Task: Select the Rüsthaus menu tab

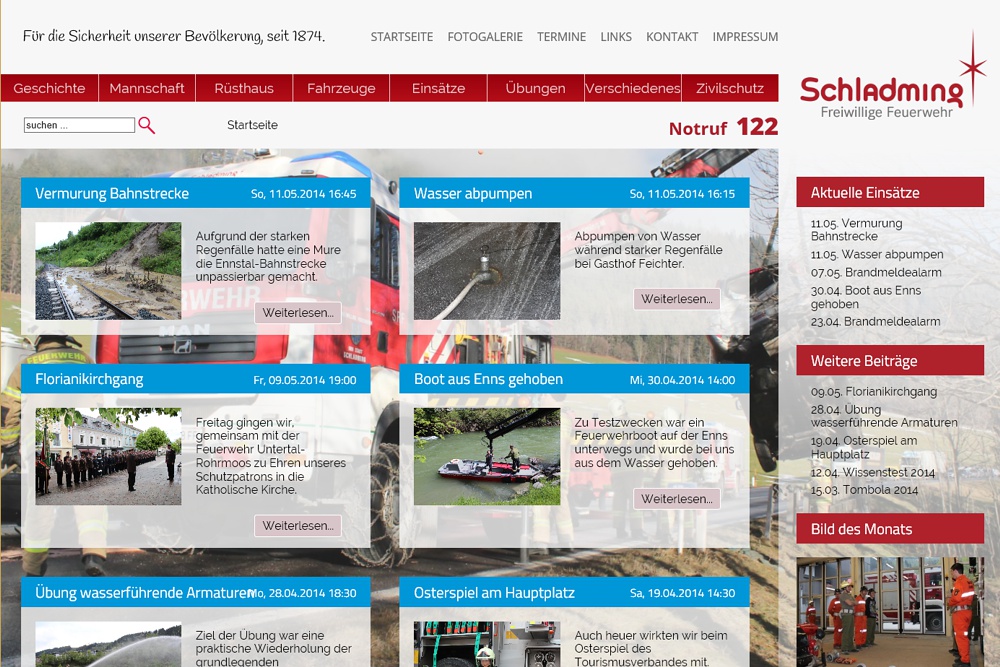Action: [244, 88]
